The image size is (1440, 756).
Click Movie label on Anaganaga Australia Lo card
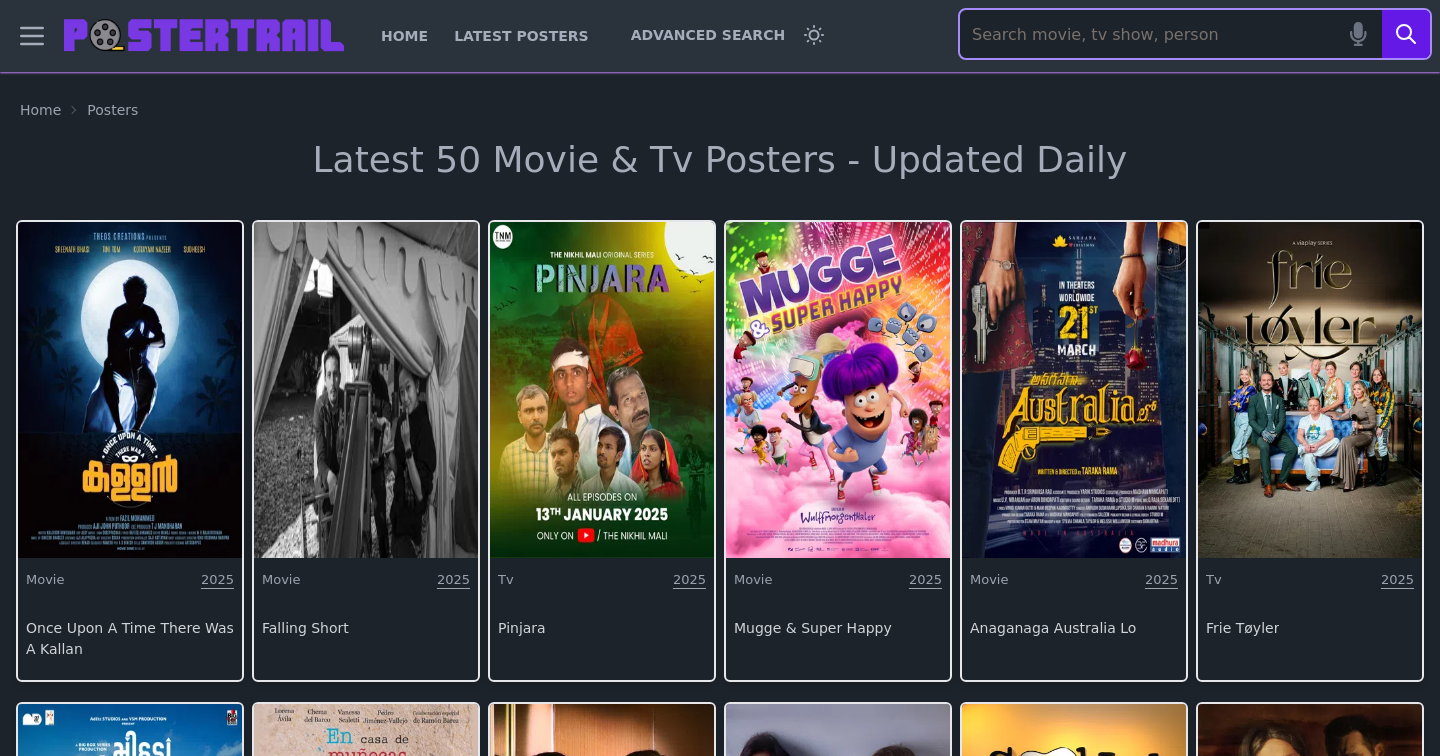pos(989,580)
